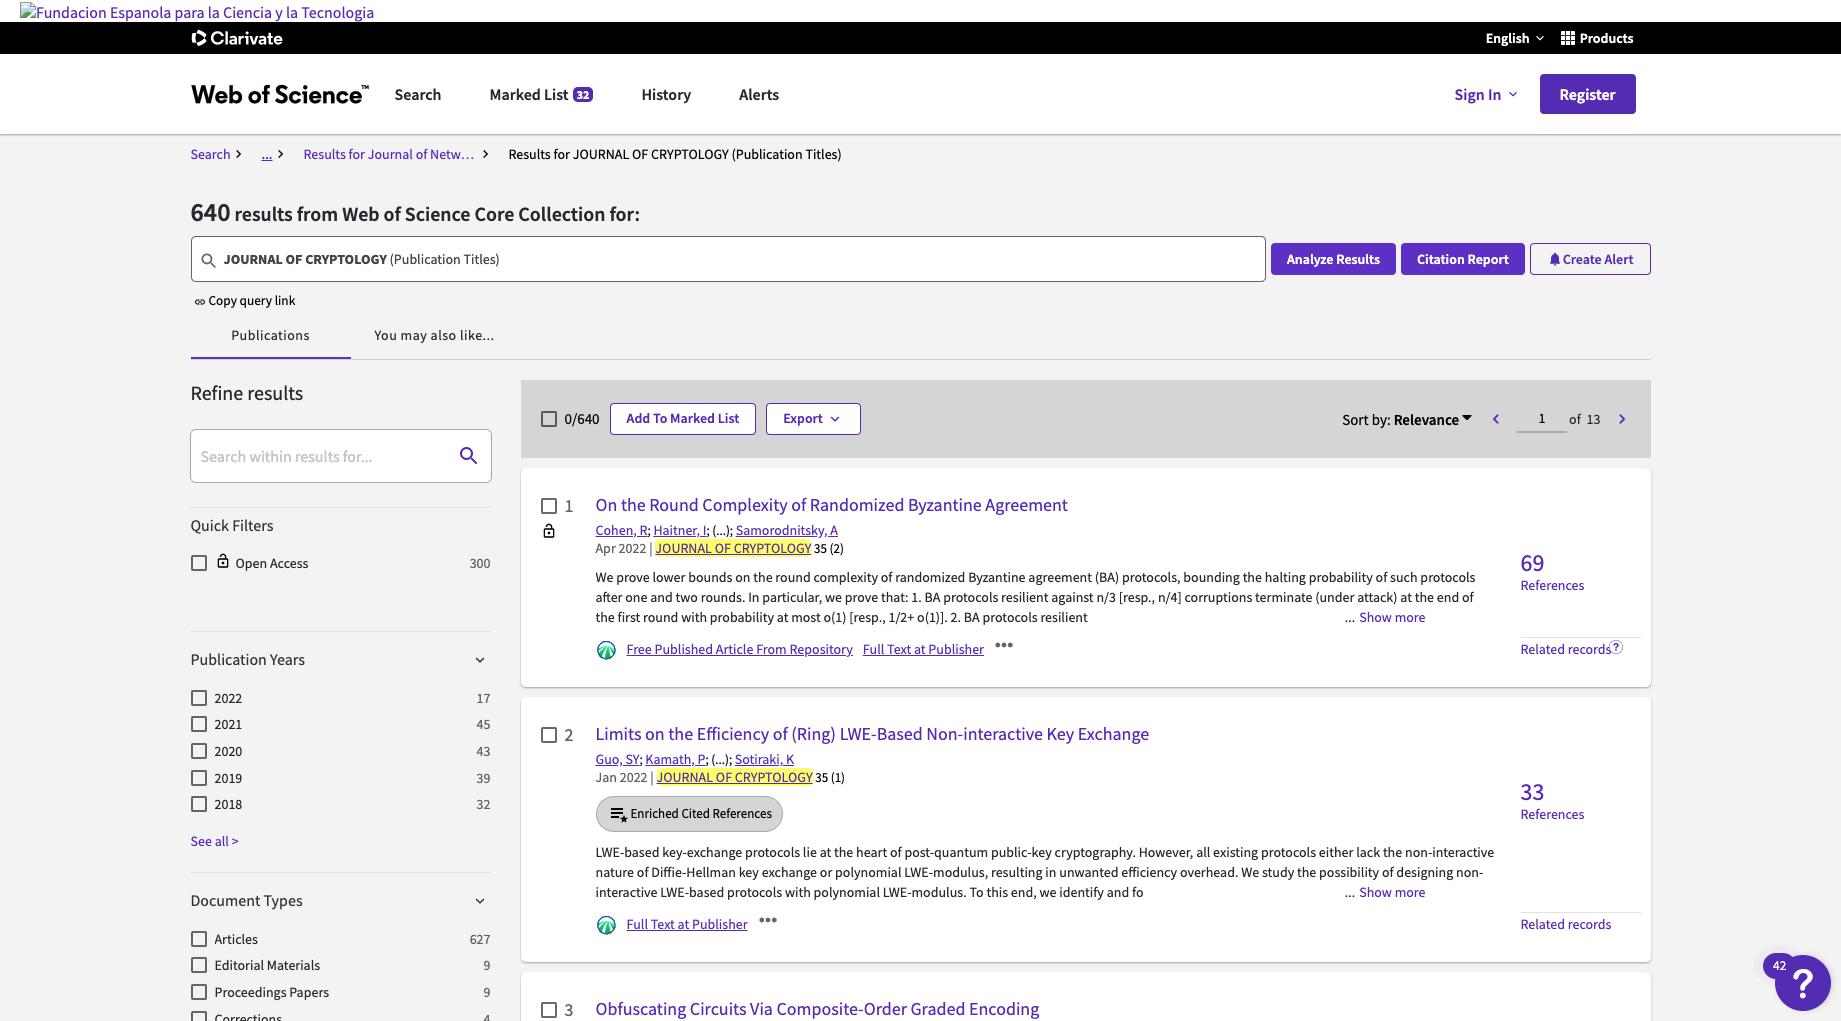Screen dimensions: 1841x1021
Task: Open the help question mark bubble
Action: [x=1802, y=983]
